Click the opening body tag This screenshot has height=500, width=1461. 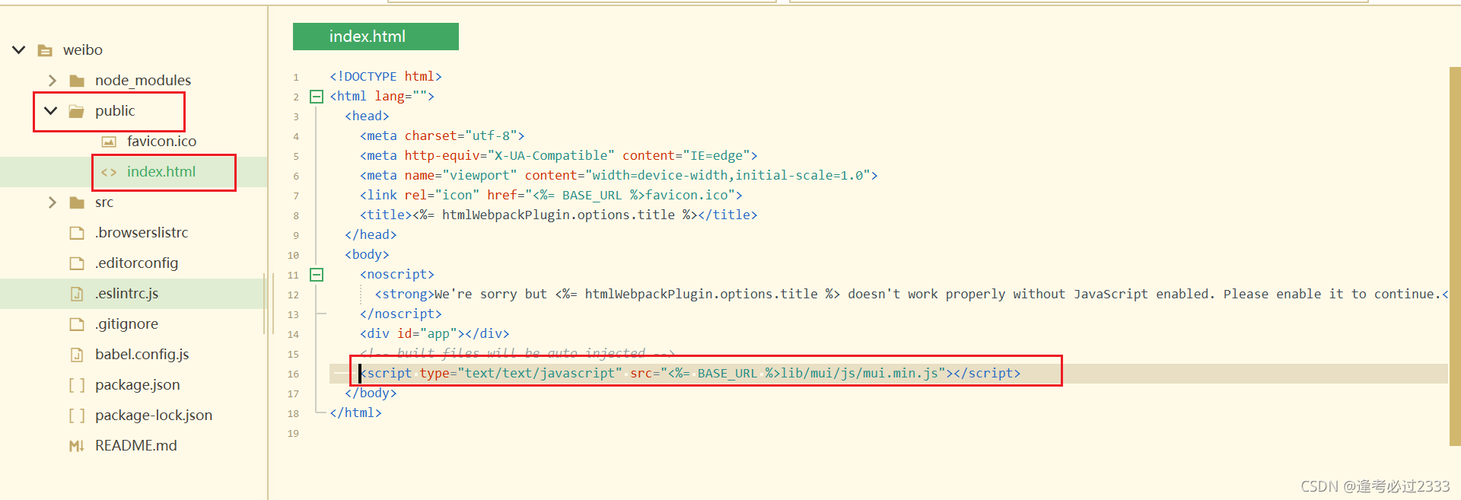(367, 255)
